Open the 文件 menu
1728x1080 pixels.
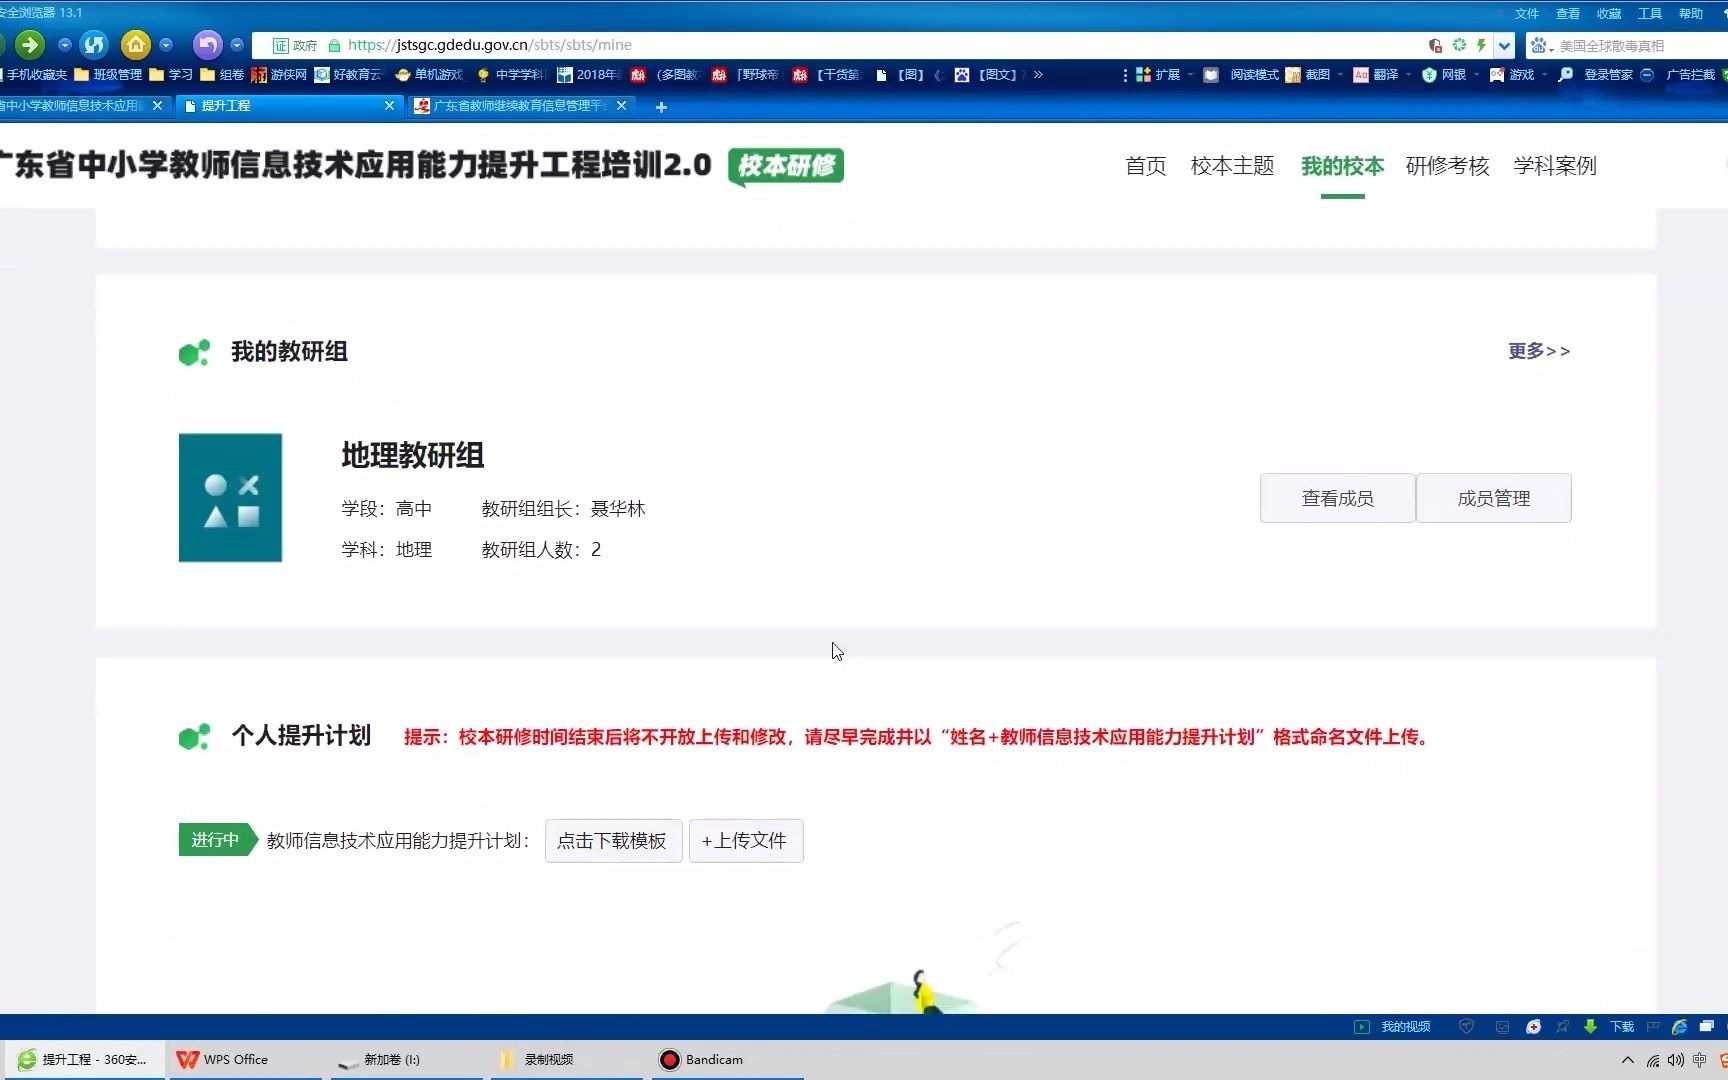[1526, 13]
